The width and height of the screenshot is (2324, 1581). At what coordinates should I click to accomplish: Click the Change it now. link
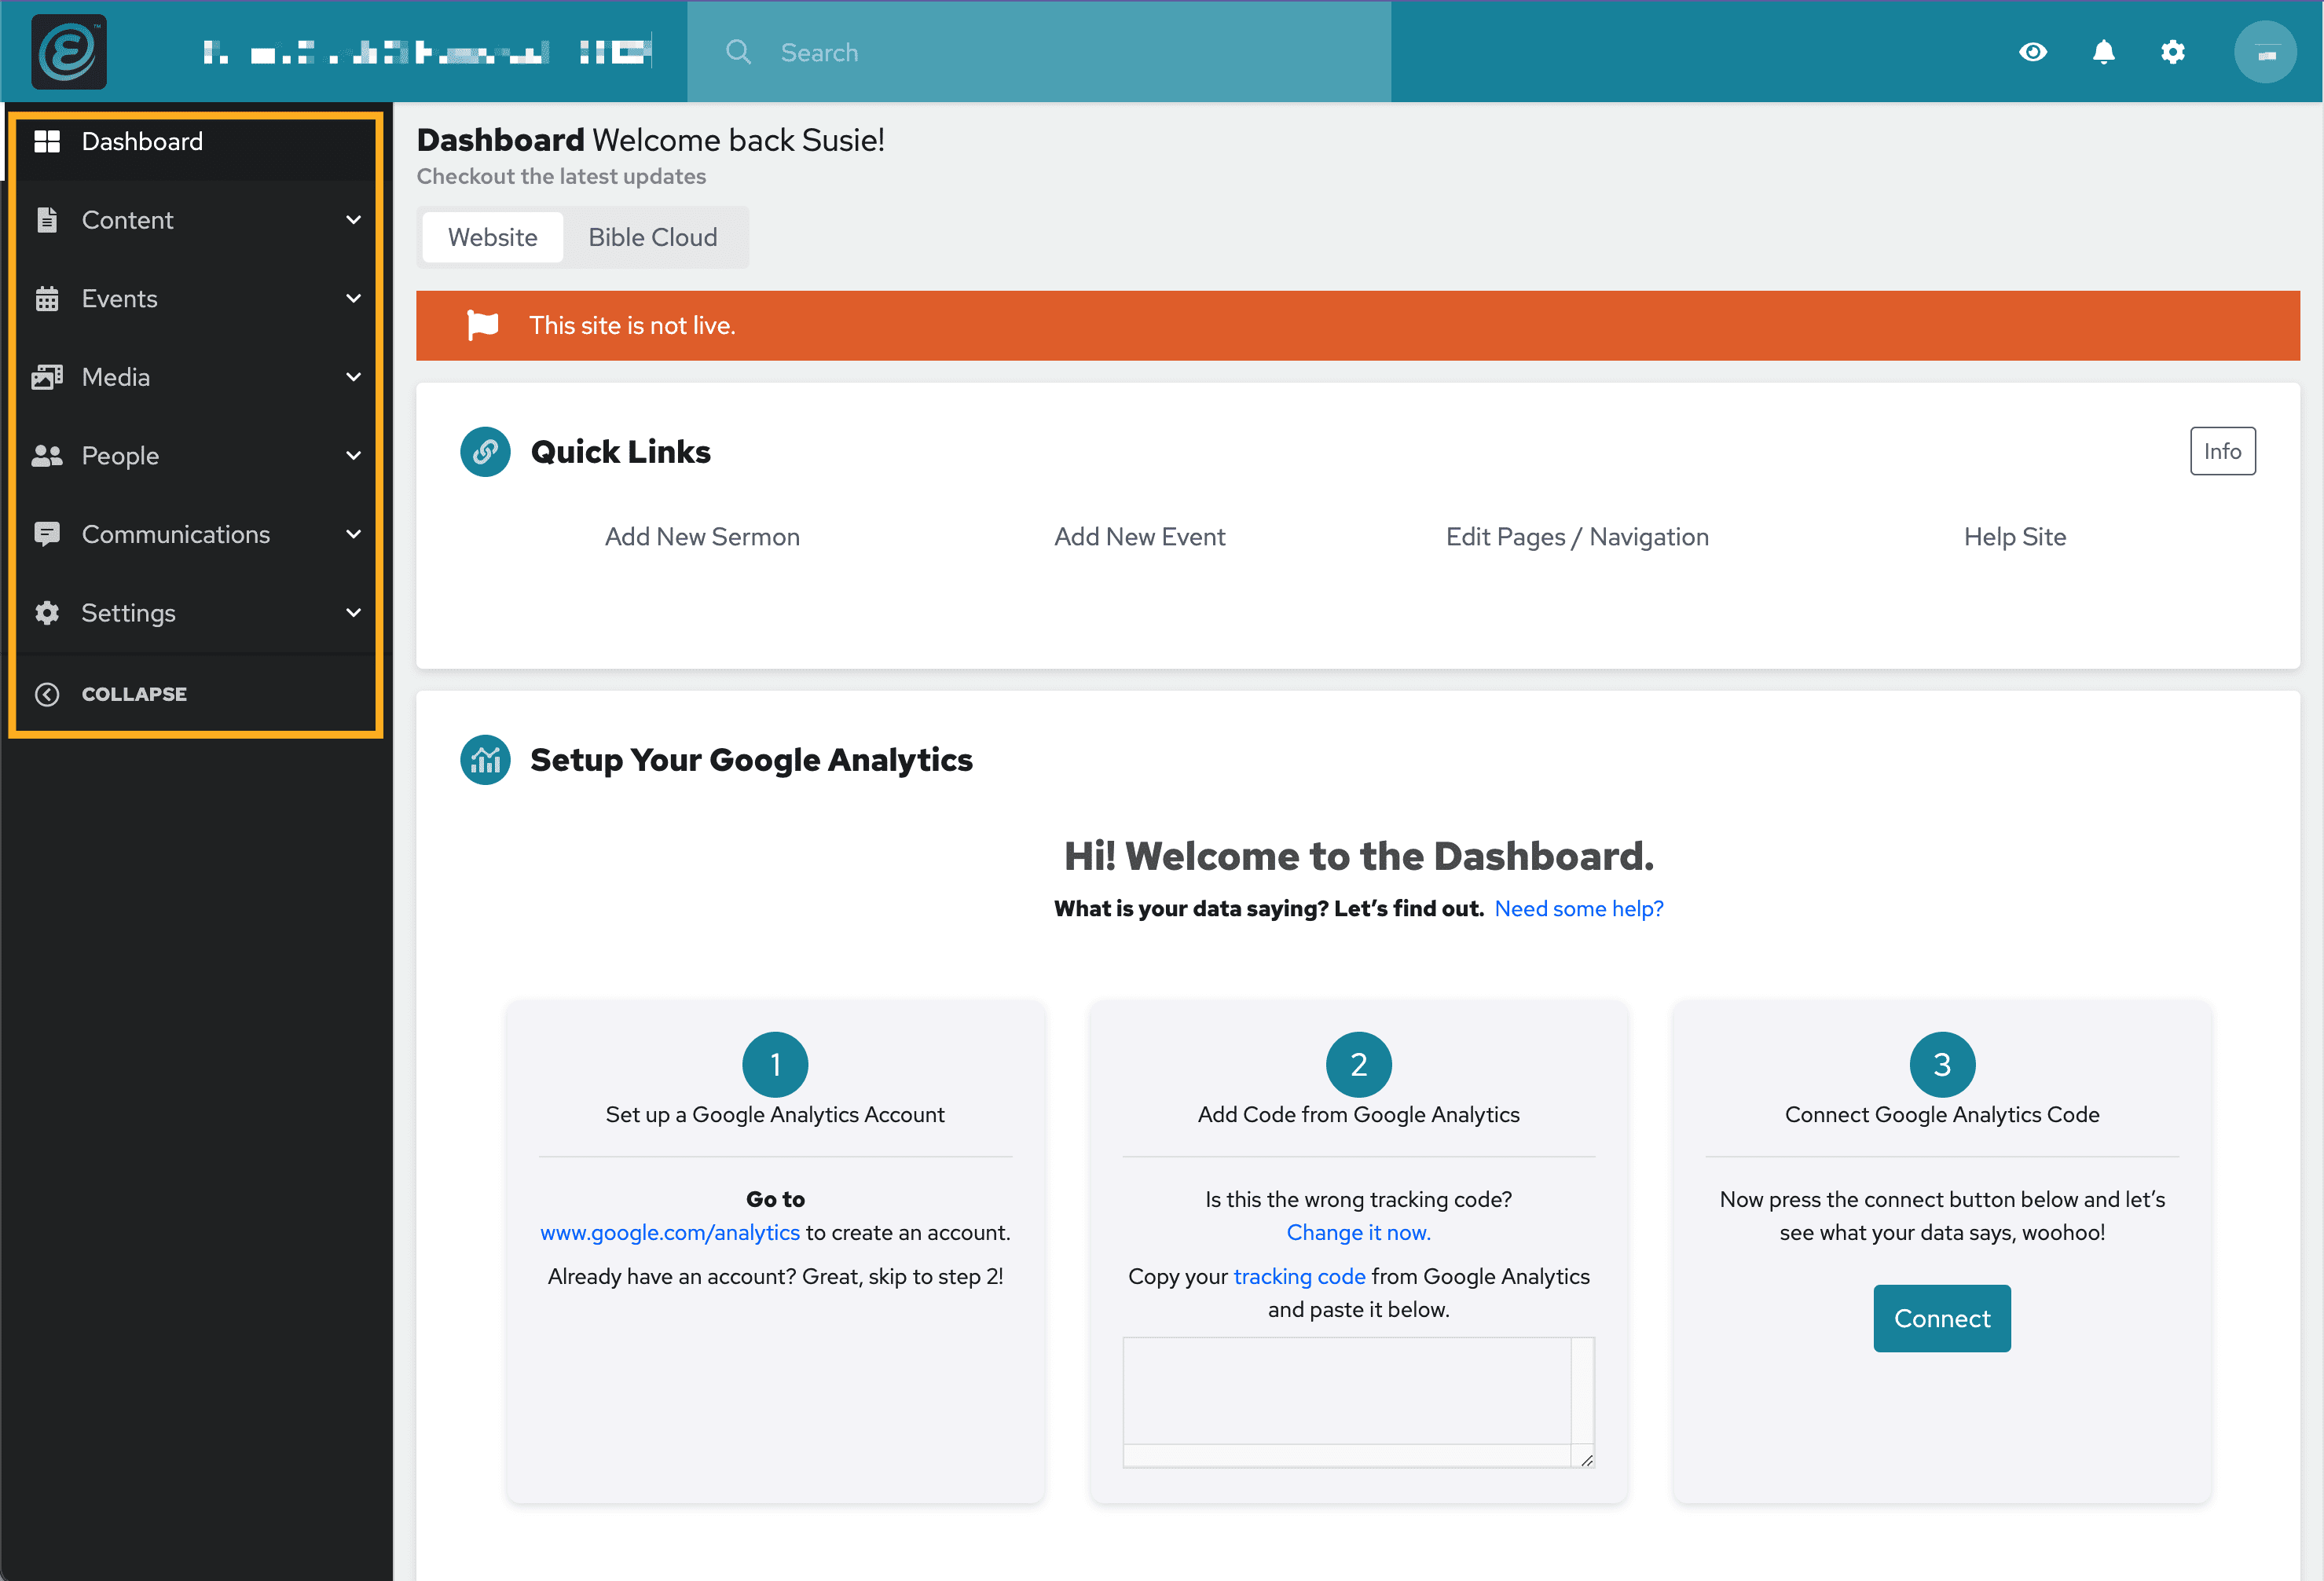(x=1358, y=1232)
